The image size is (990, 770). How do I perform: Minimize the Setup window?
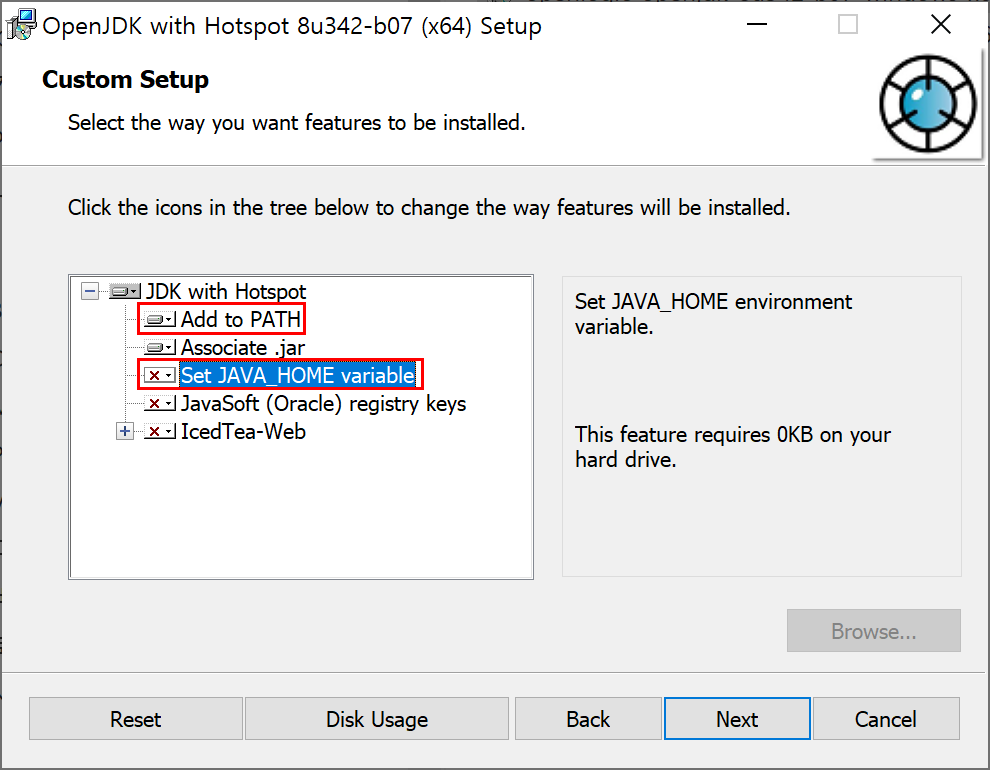point(756,25)
